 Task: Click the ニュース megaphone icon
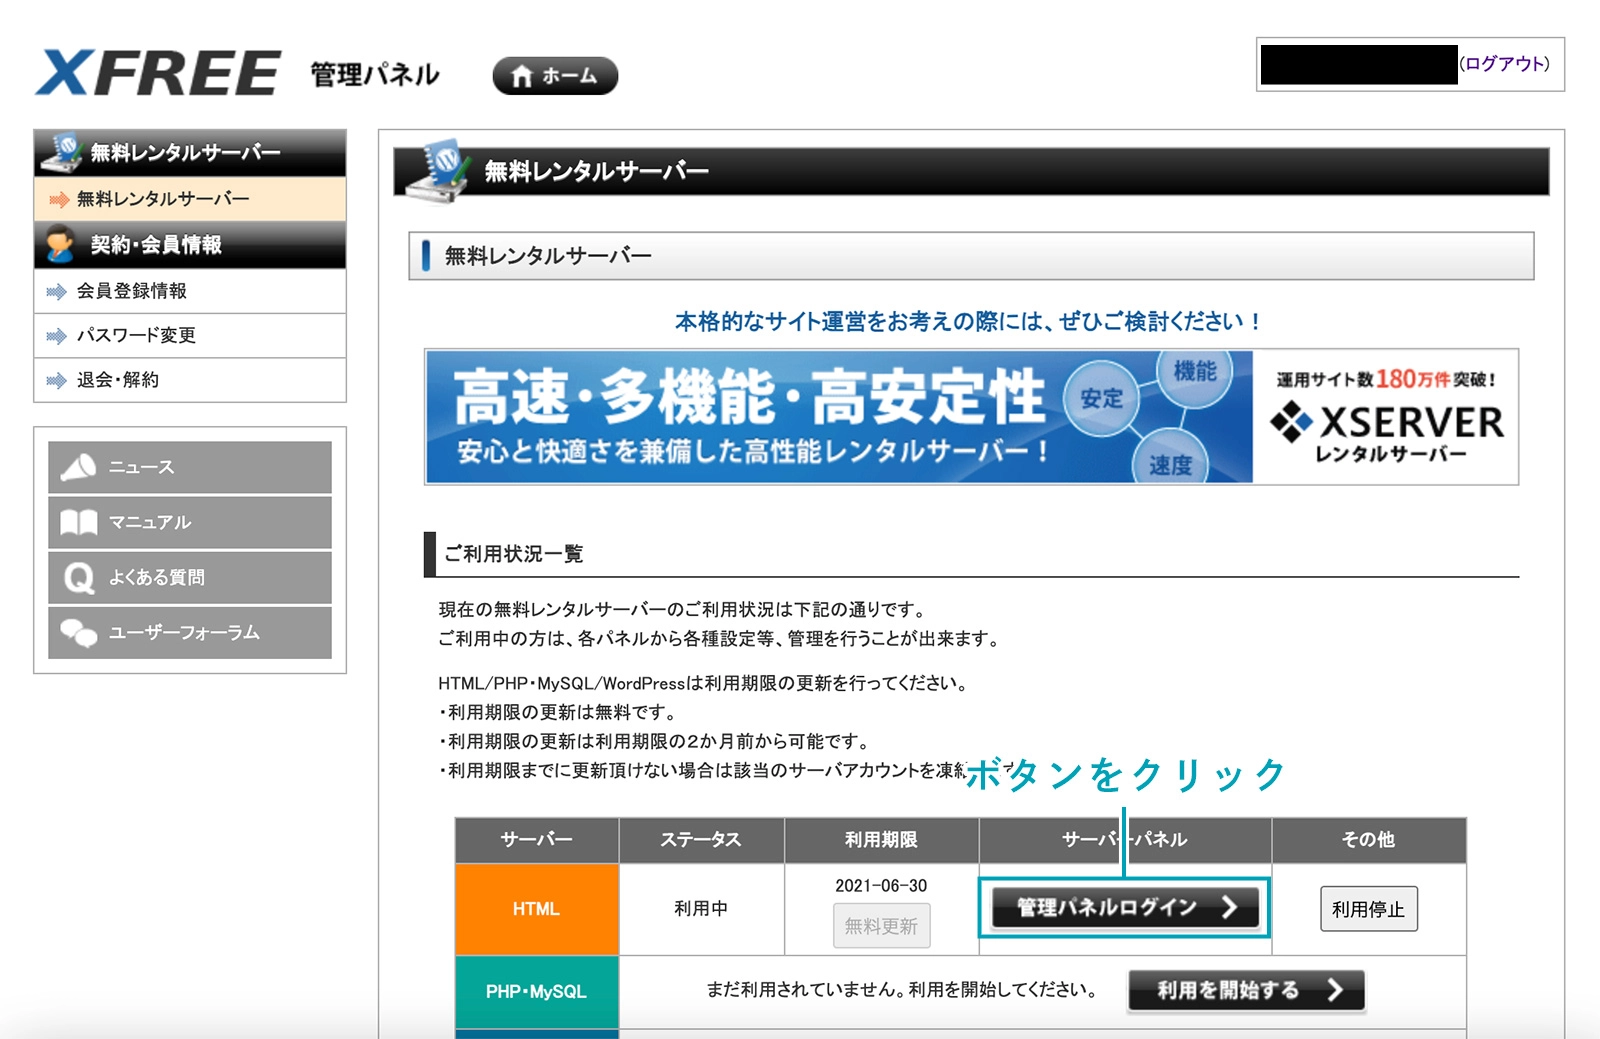(78, 467)
